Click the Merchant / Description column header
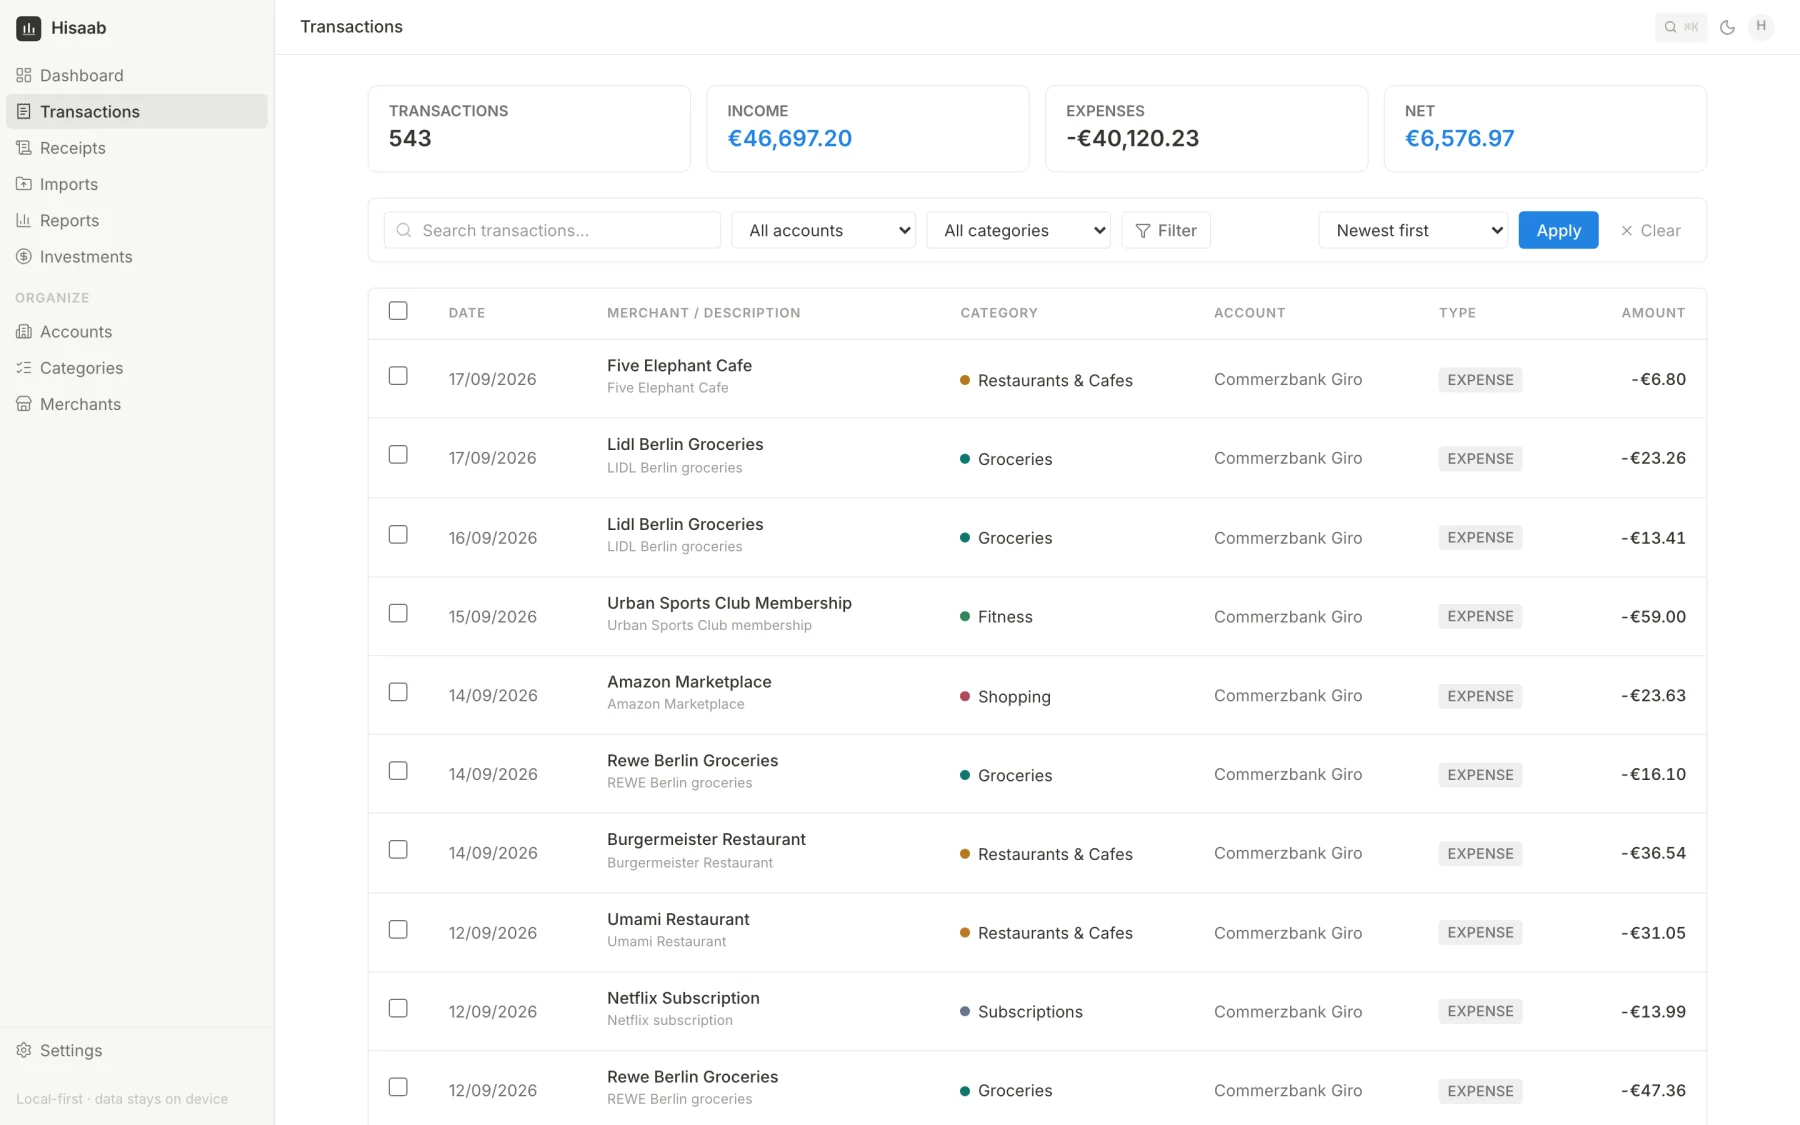1800x1125 pixels. pos(703,313)
